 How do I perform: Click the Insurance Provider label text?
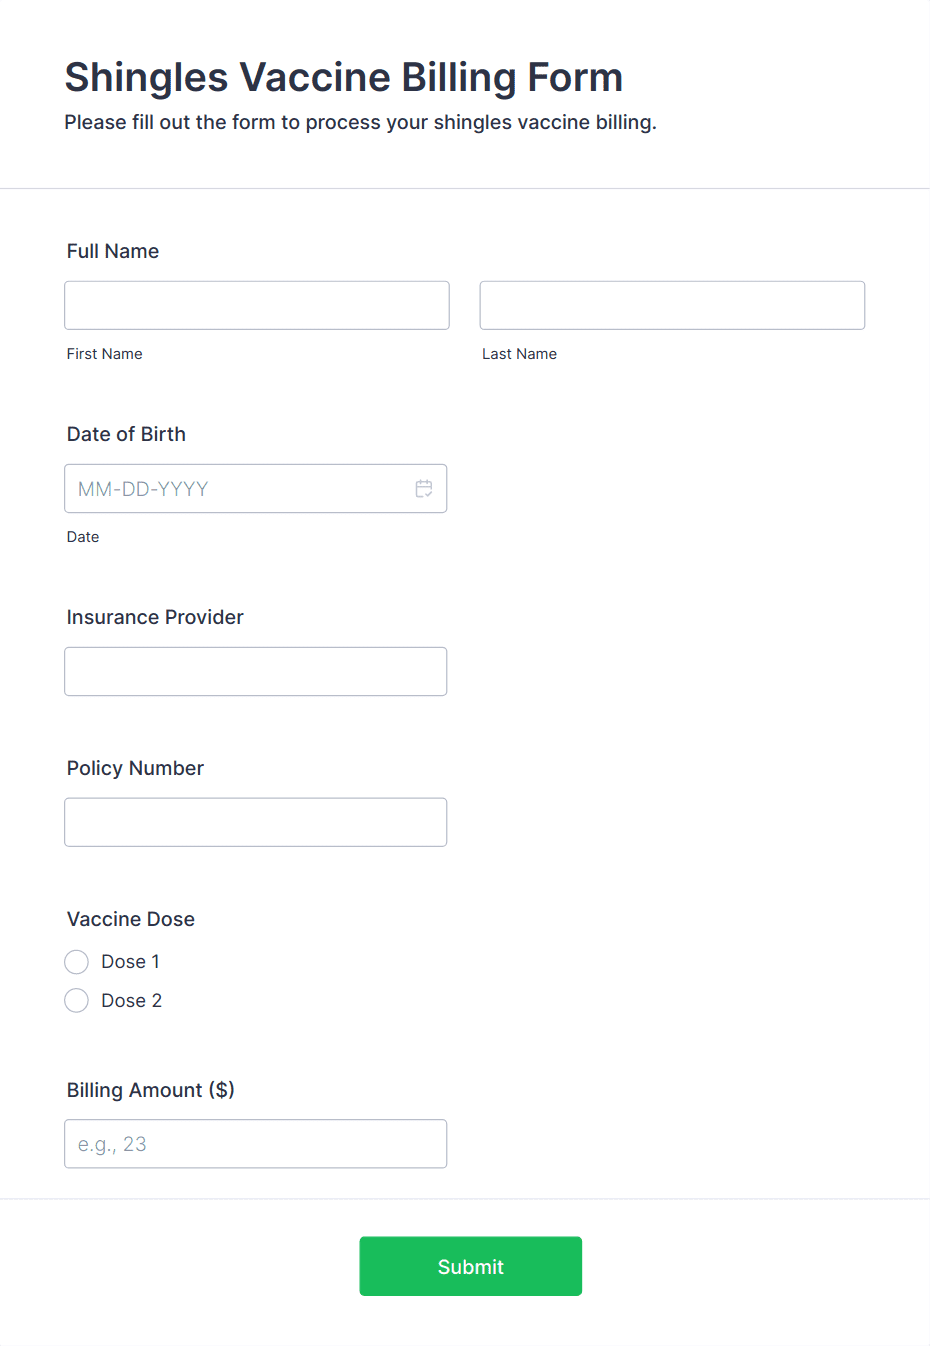pyautogui.click(x=155, y=617)
